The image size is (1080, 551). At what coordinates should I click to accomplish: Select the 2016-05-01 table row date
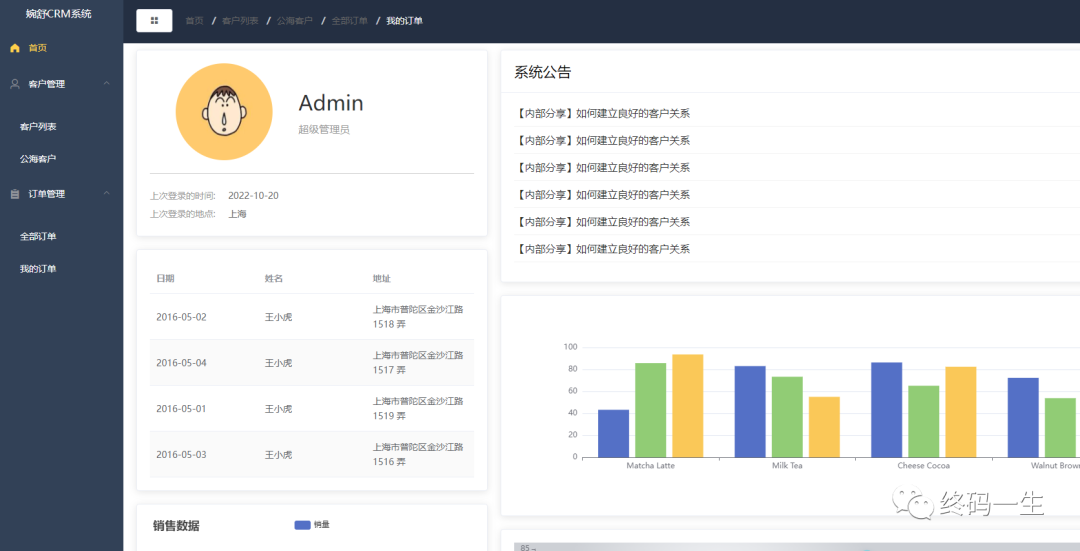(181, 409)
